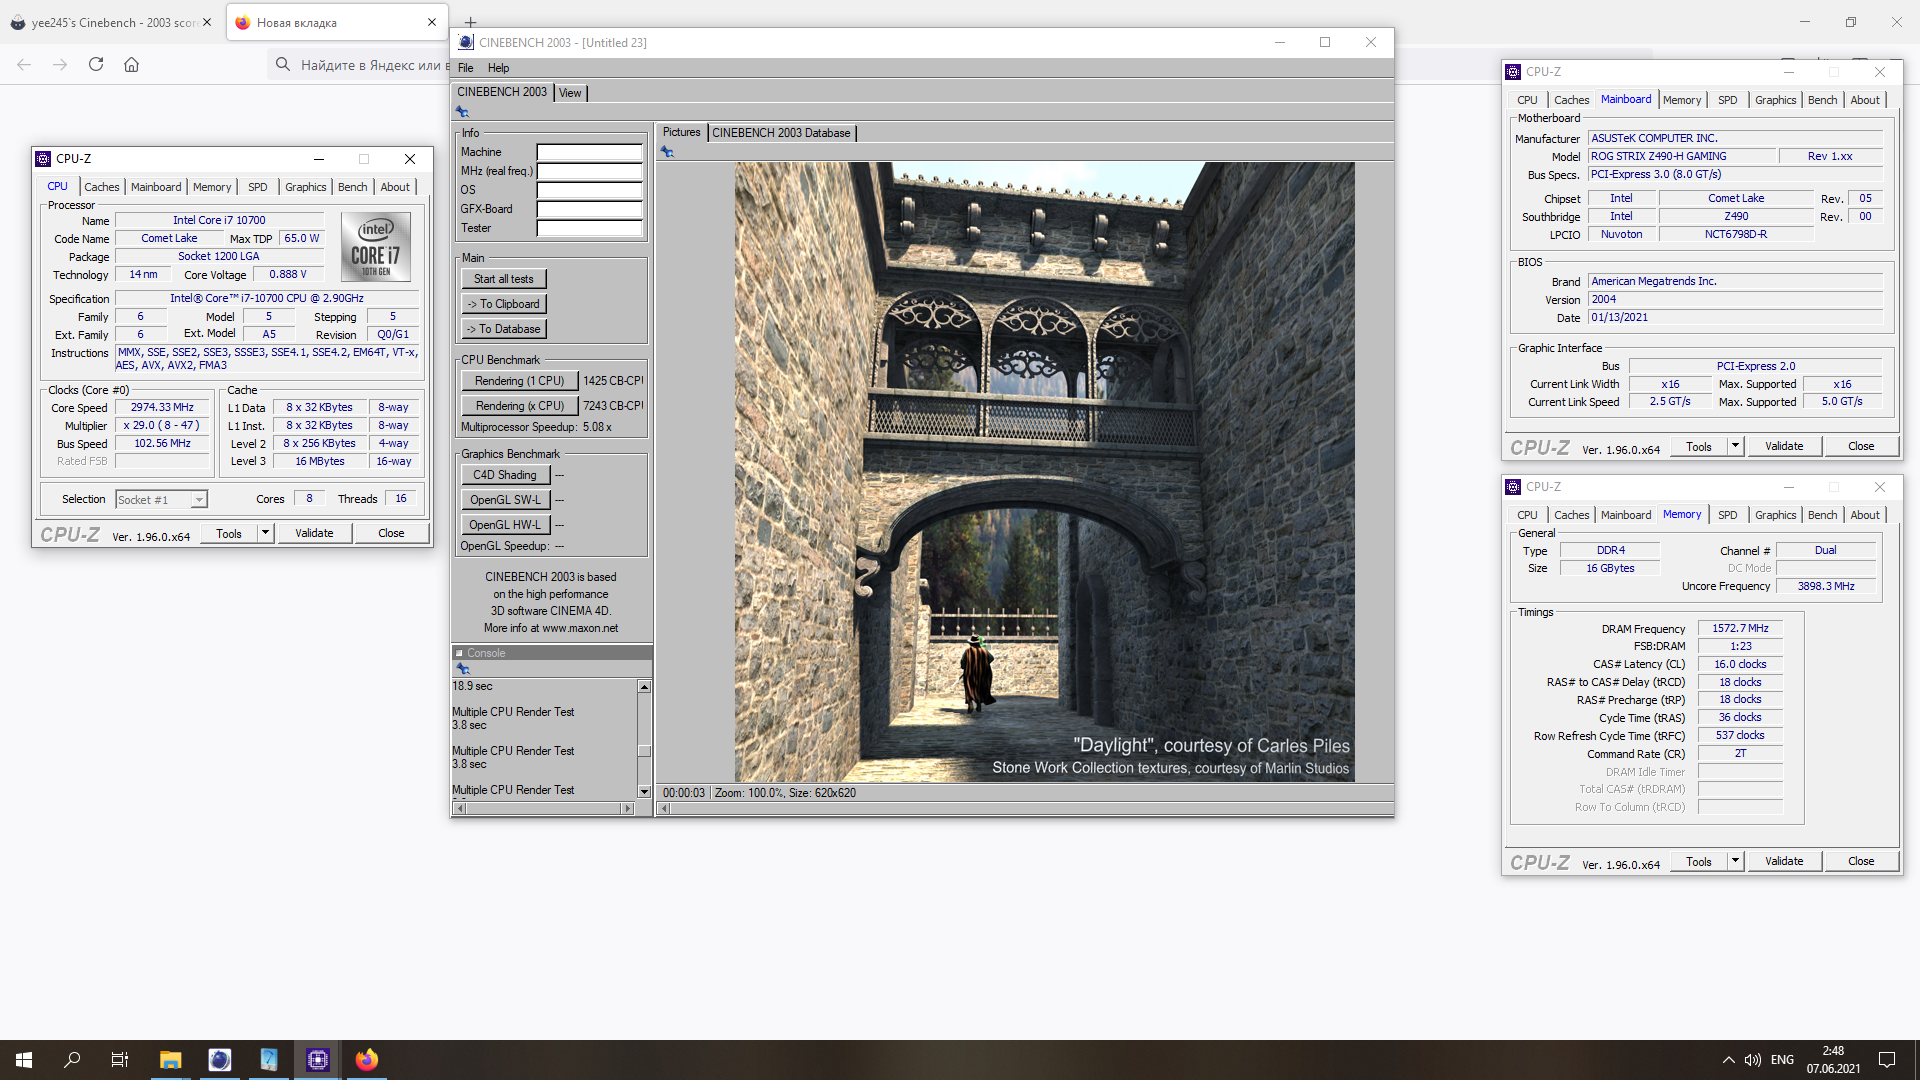Click the To Database button
Screen dimensions: 1920x1080
[x=503, y=329]
